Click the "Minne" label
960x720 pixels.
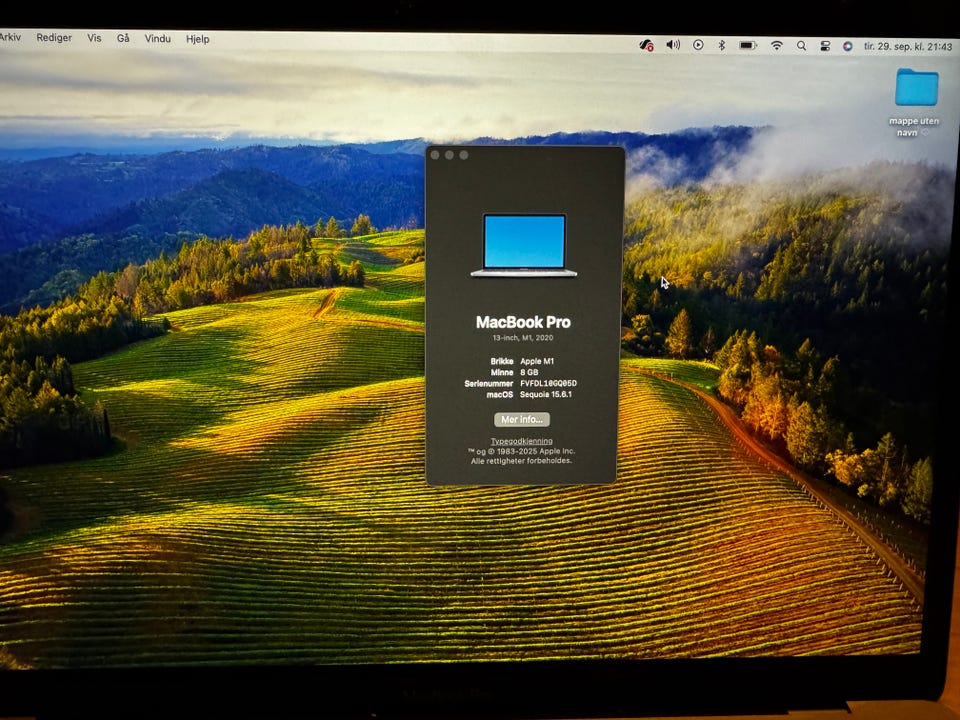tap(502, 372)
